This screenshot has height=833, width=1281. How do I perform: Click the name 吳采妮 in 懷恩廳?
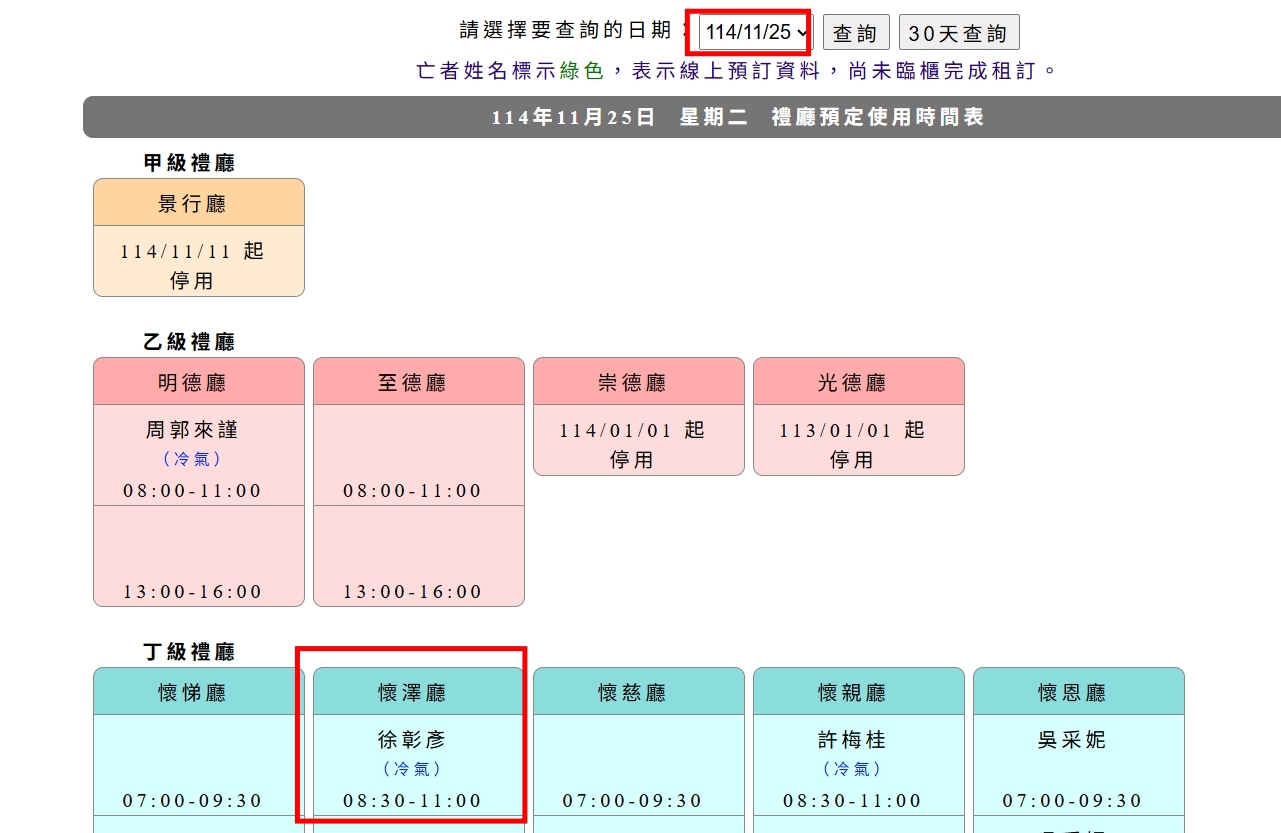[x=1072, y=740]
